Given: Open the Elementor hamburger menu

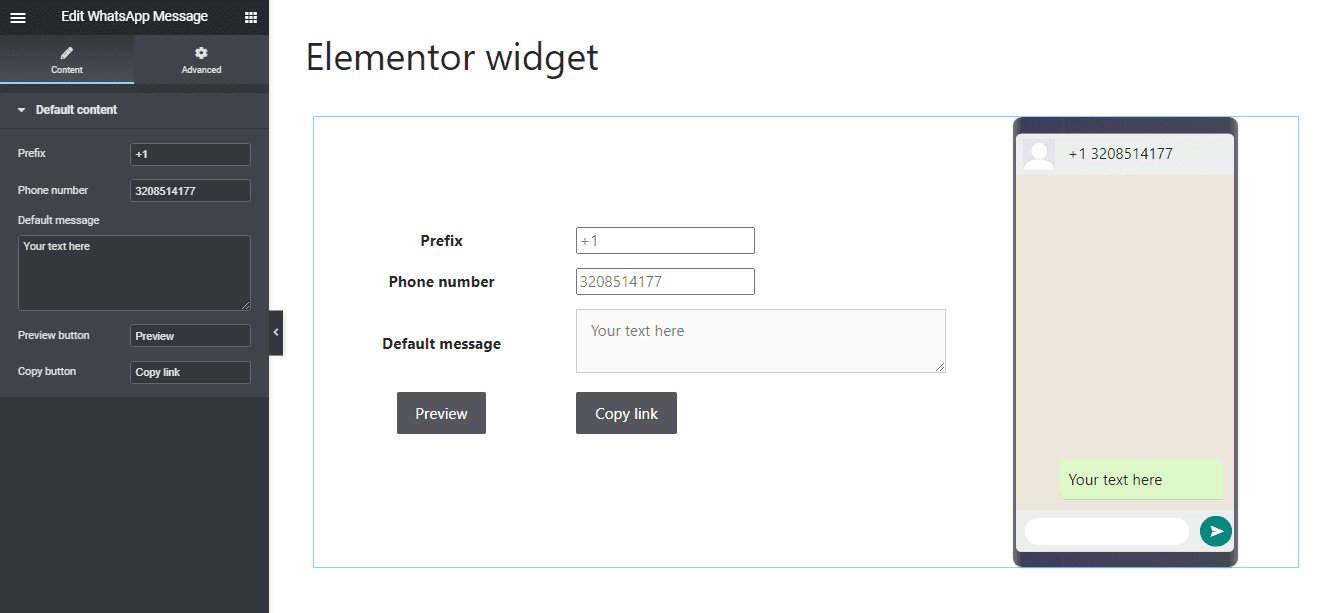Looking at the screenshot, I should [x=17, y=17].
